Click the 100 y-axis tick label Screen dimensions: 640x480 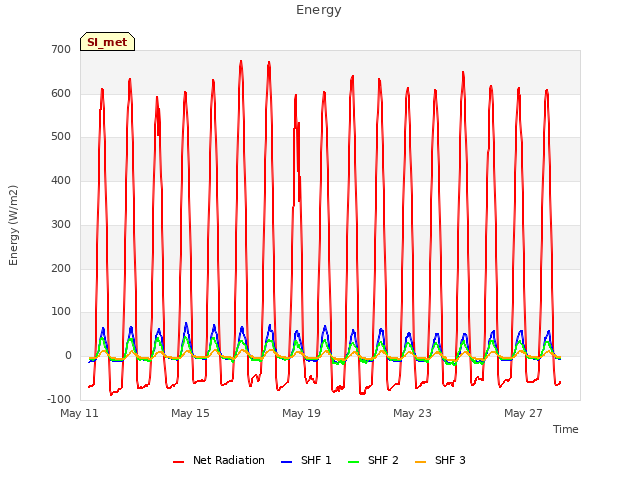[61, 312]
